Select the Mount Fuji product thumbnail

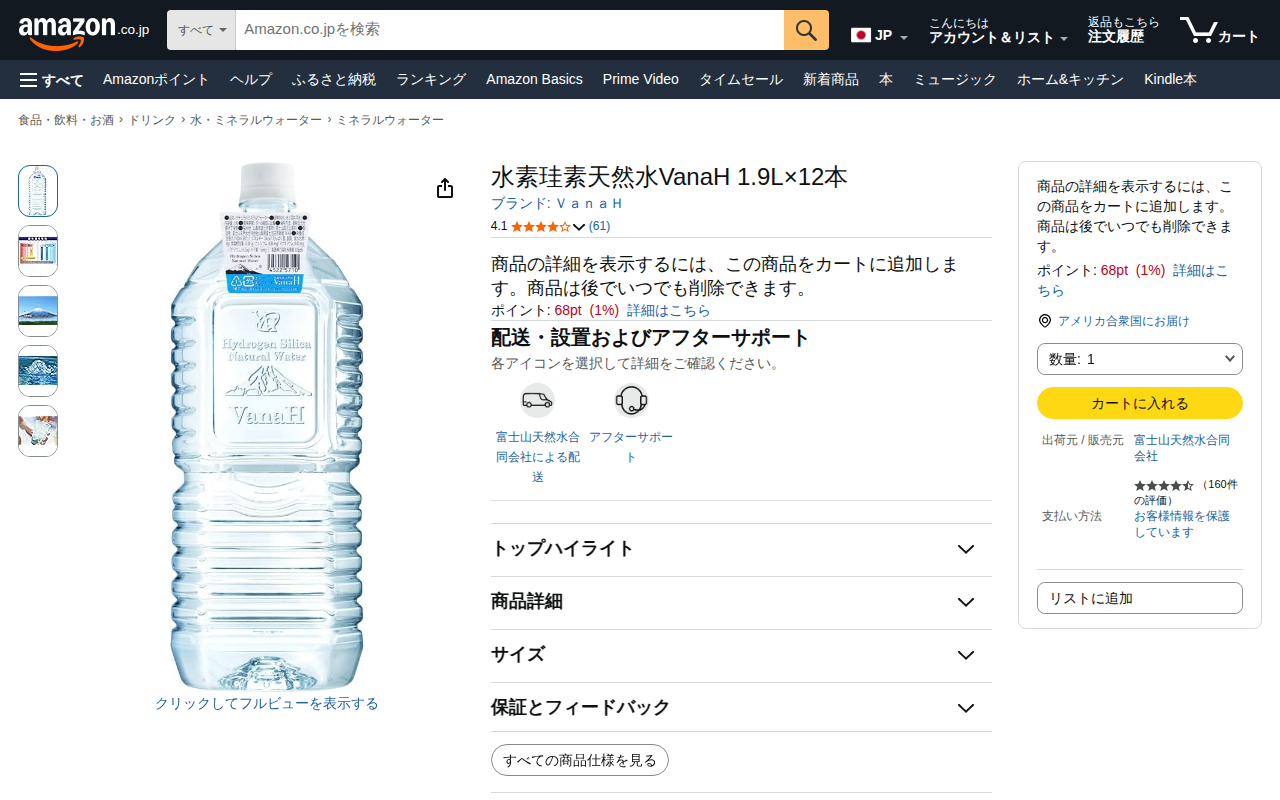point(38,311)
